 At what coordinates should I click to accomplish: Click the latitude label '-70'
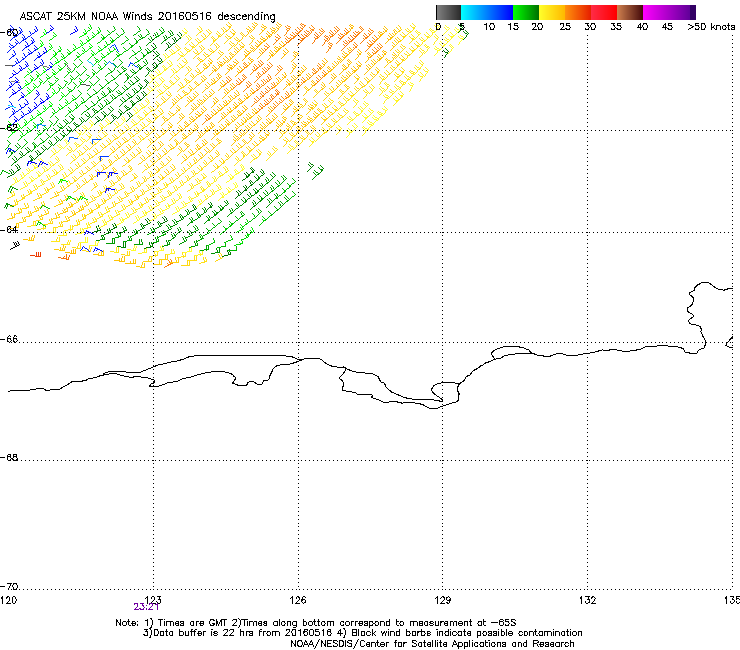tap(9, 586)
